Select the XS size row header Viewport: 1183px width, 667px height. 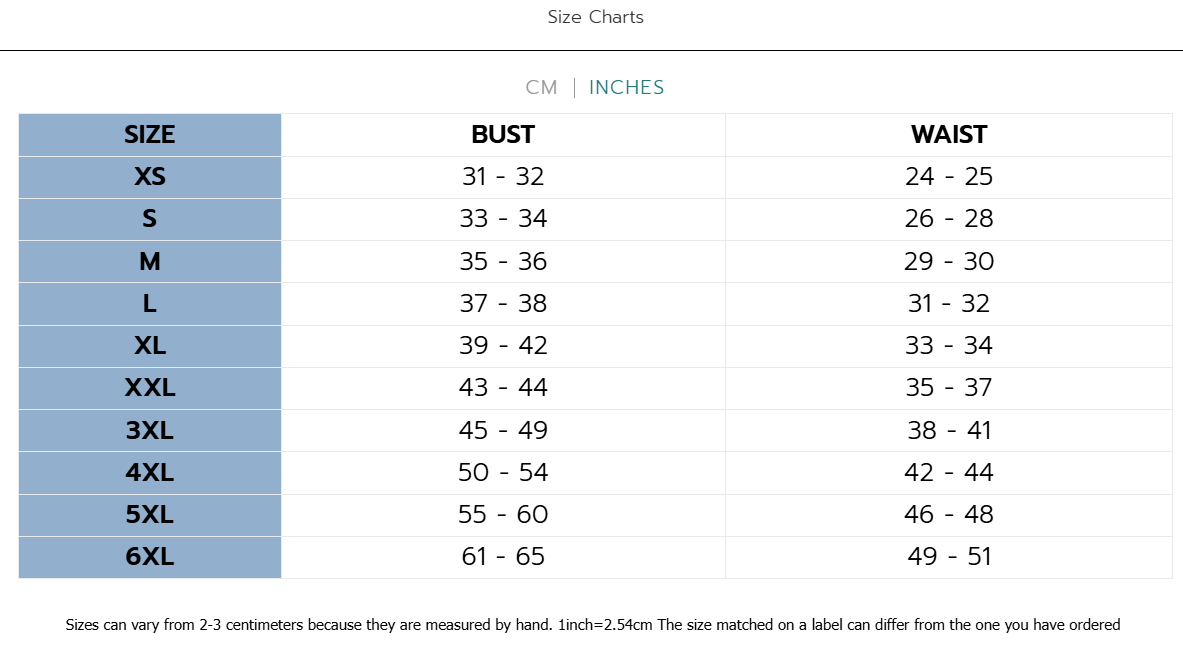pyautogui.click(x=150, y=177)
